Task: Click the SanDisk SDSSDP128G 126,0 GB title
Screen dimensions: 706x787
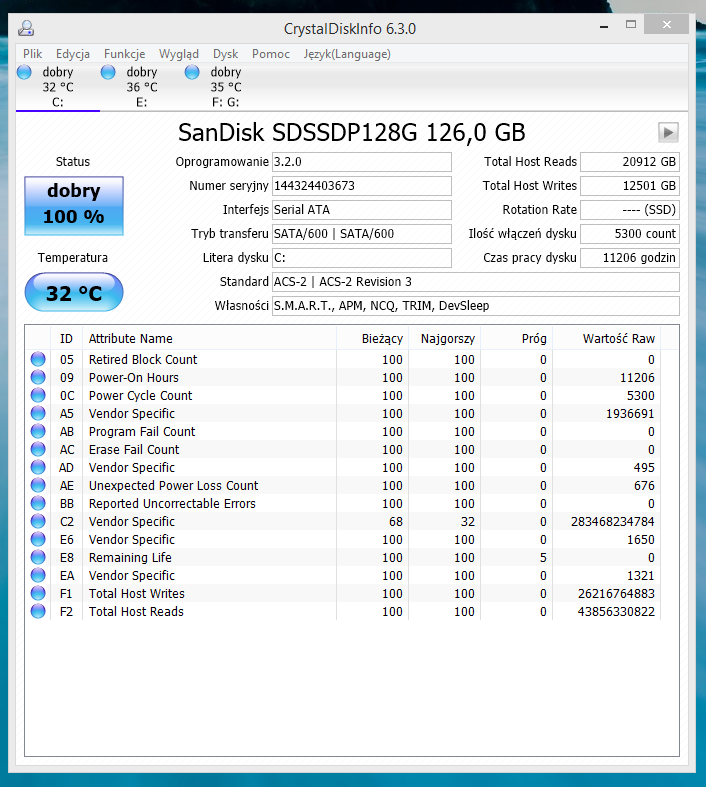Action: 352,133
